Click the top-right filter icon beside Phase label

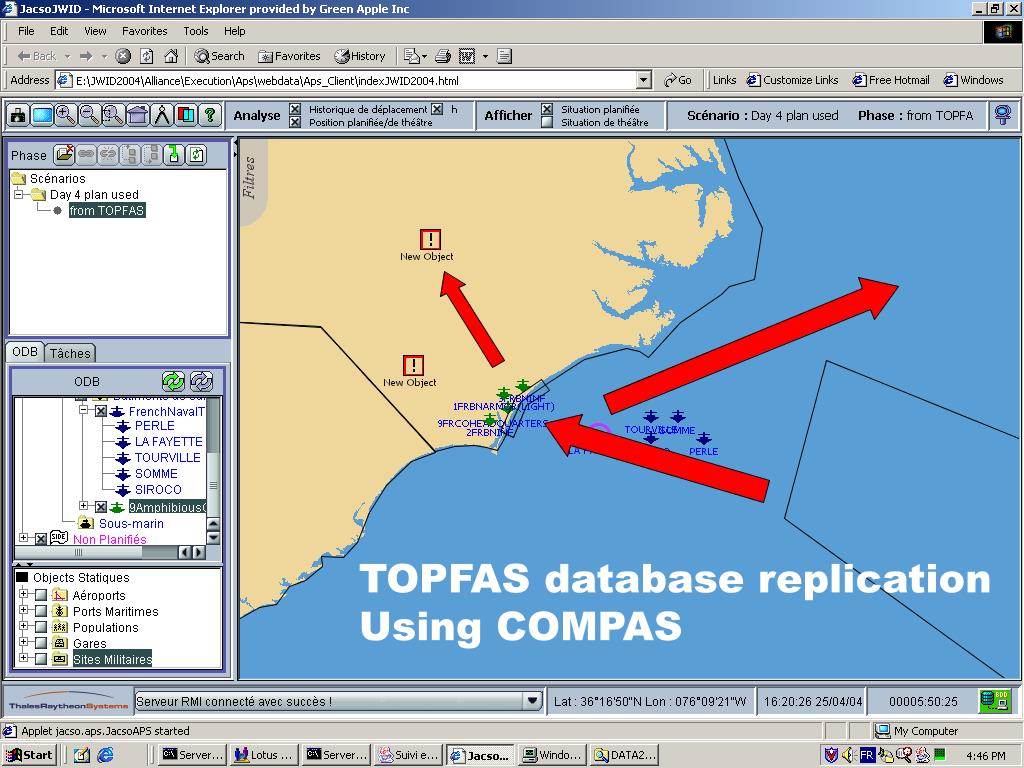click(1002, 116)
